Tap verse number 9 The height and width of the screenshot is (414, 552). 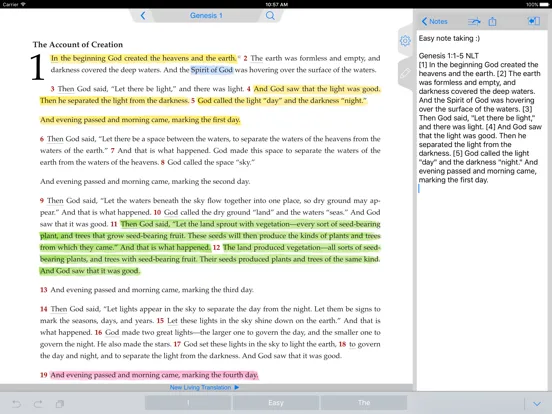[x=42, y=201]
